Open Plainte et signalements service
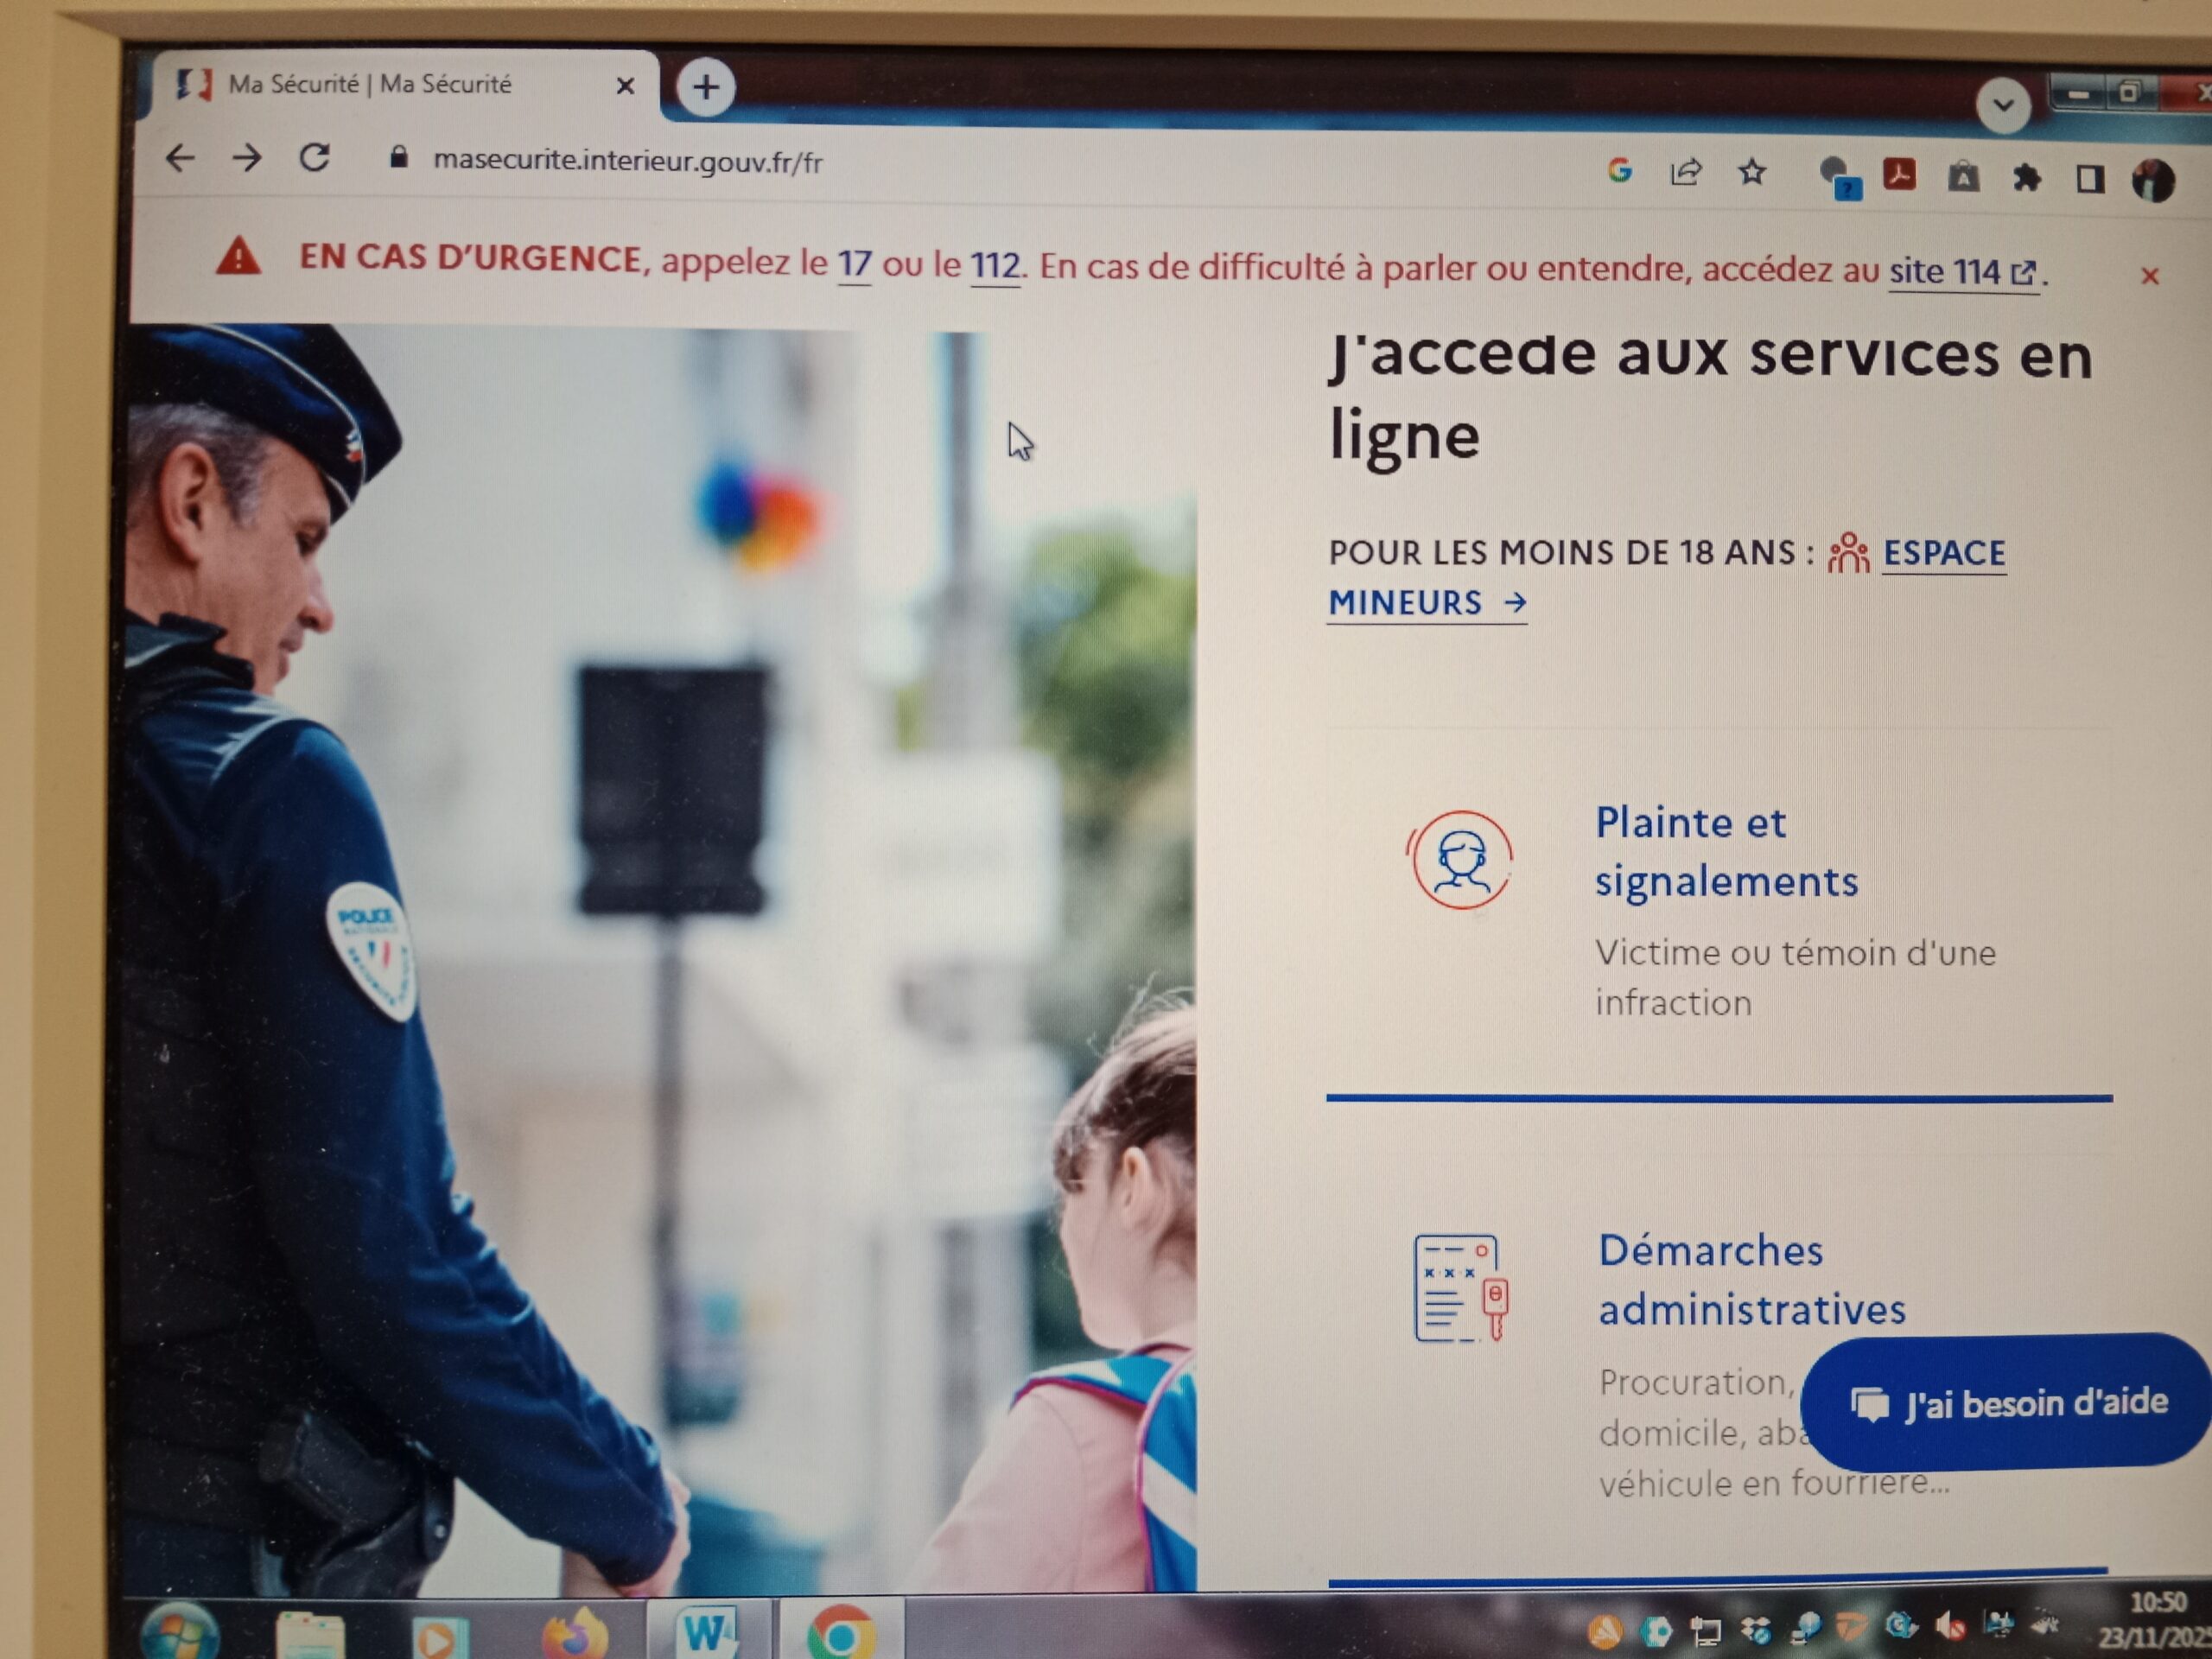Screen dimensions: 2212x1659 (x=1725, y=851)
